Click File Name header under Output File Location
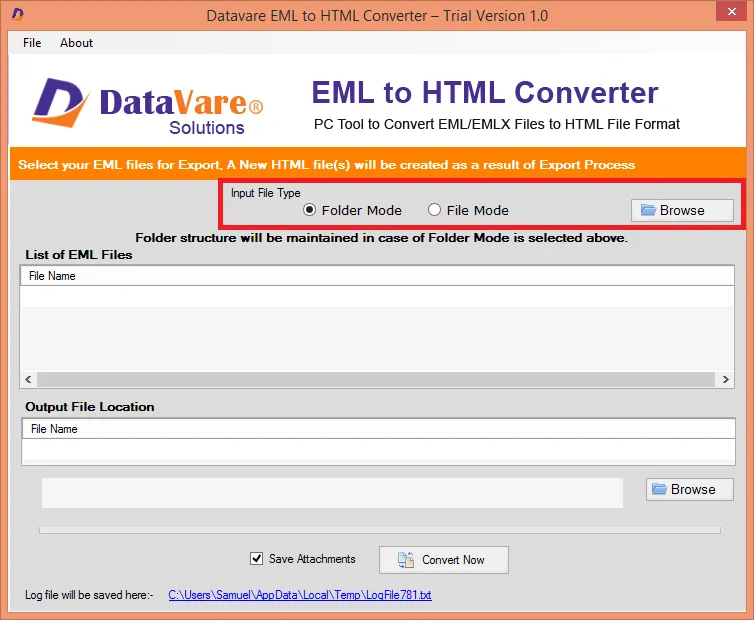754x620 pixels. [x=378, y=429]
